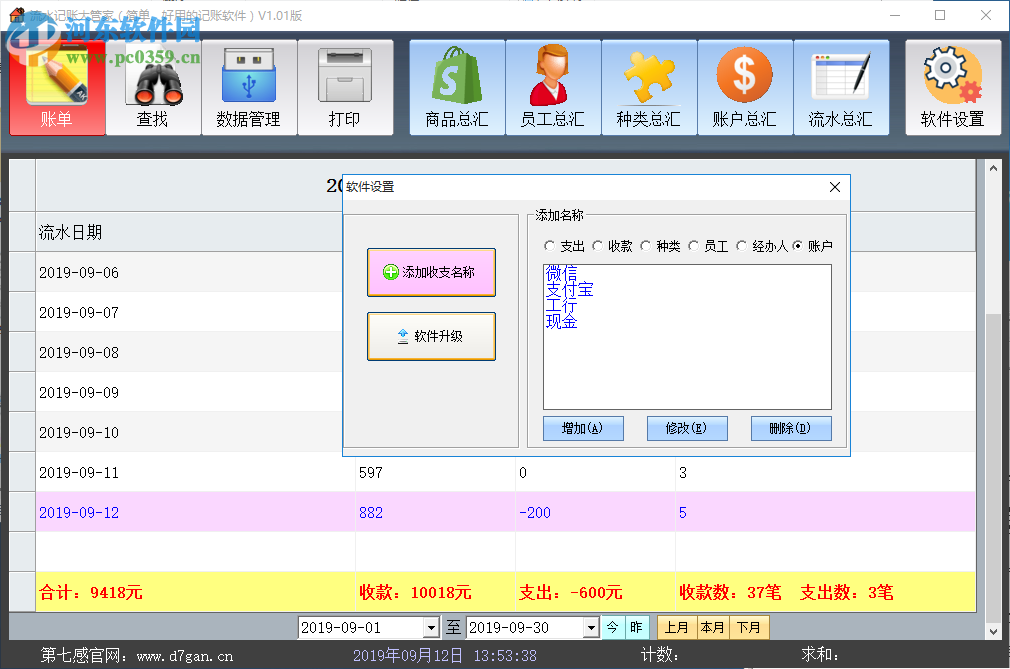Open the 账单 bill toolbar button
Image resolution: width=1010 pixels, height=669 pixels.
click(x=57, y=88)
